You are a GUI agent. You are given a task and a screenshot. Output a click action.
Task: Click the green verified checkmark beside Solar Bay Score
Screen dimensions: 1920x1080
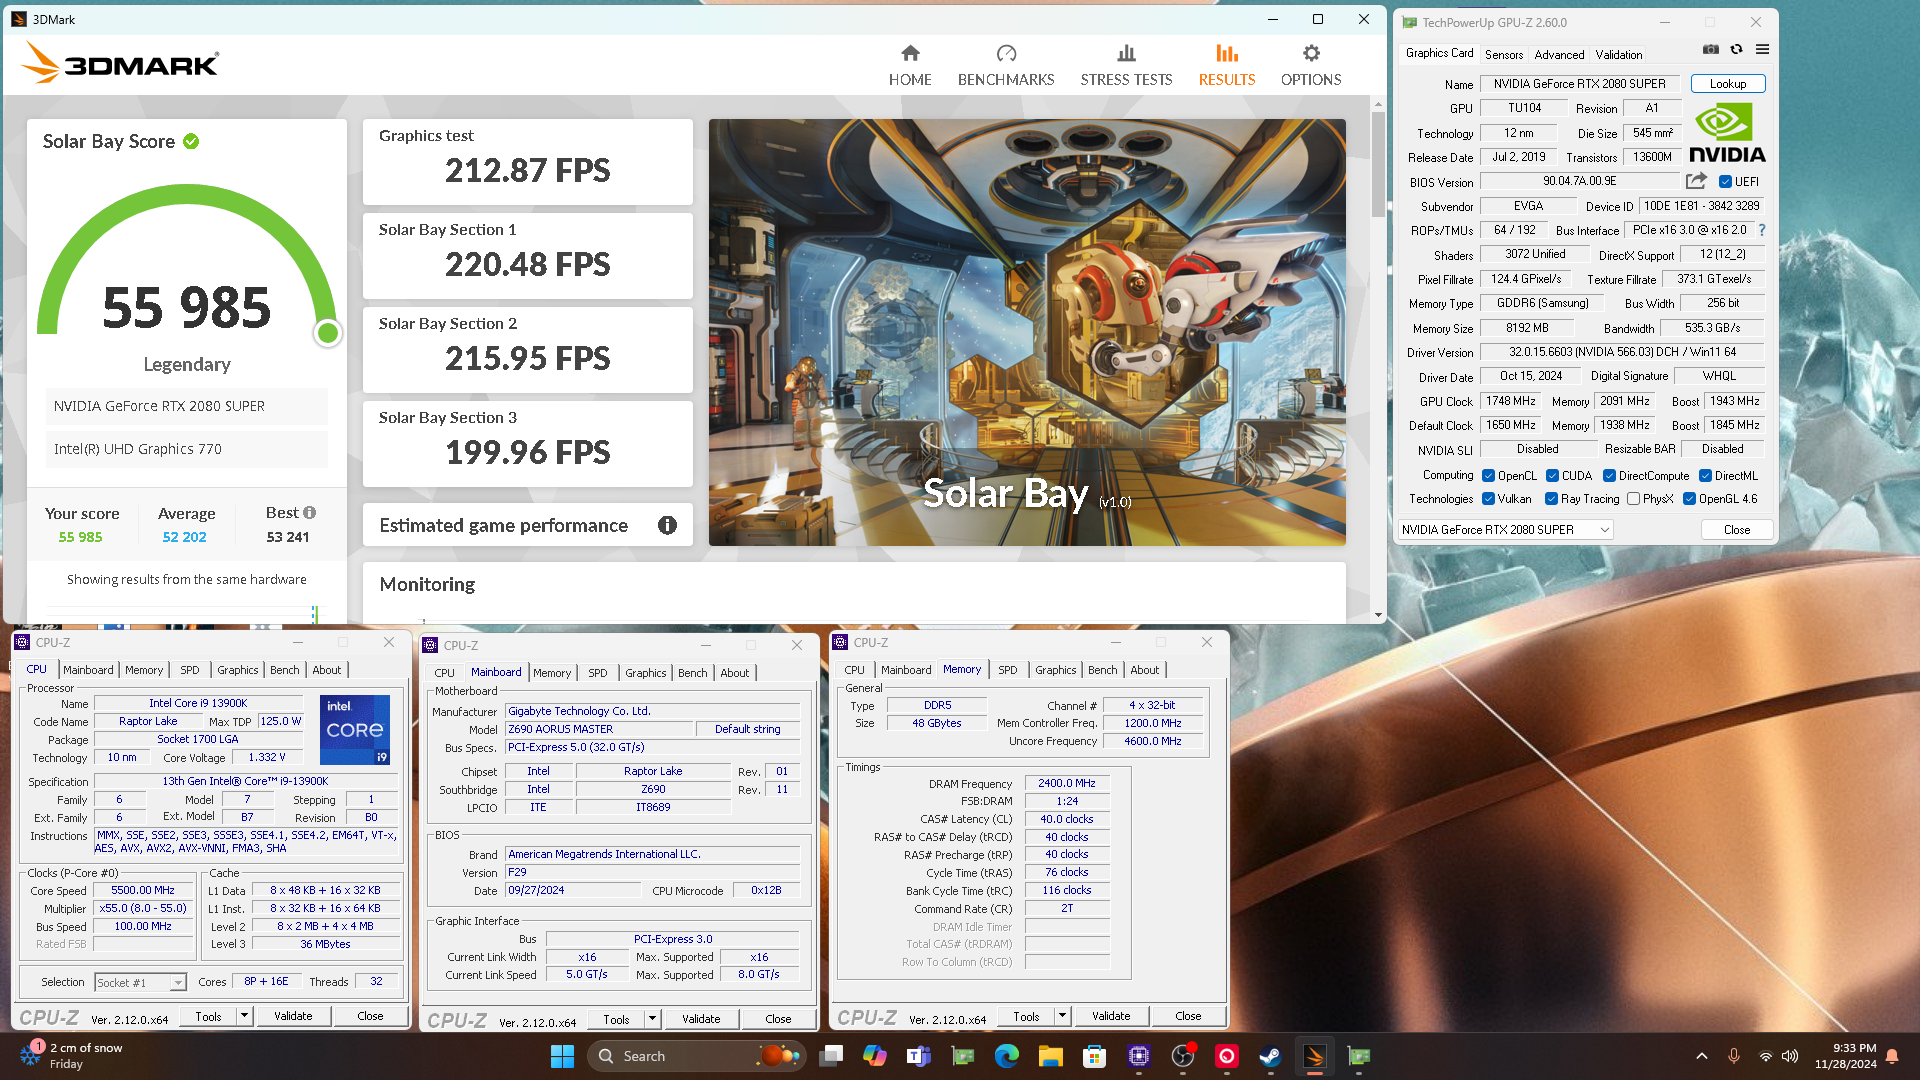(x=191, y=141)
